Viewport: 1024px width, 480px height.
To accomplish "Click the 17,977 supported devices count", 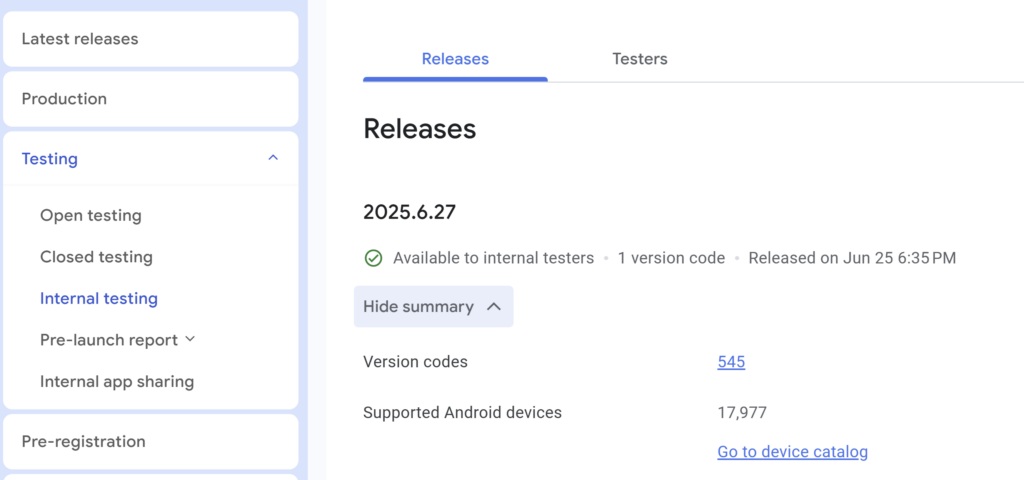I will (742, 412).
